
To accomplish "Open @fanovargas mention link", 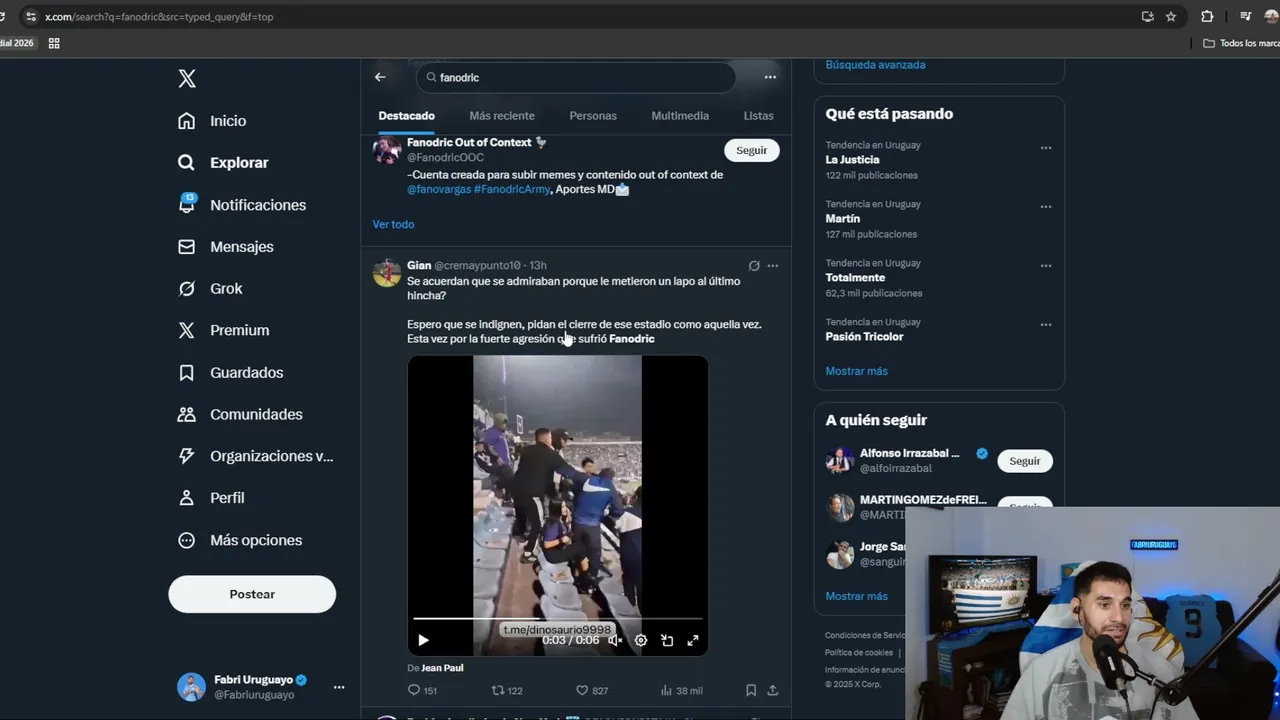I will point(439,189).
